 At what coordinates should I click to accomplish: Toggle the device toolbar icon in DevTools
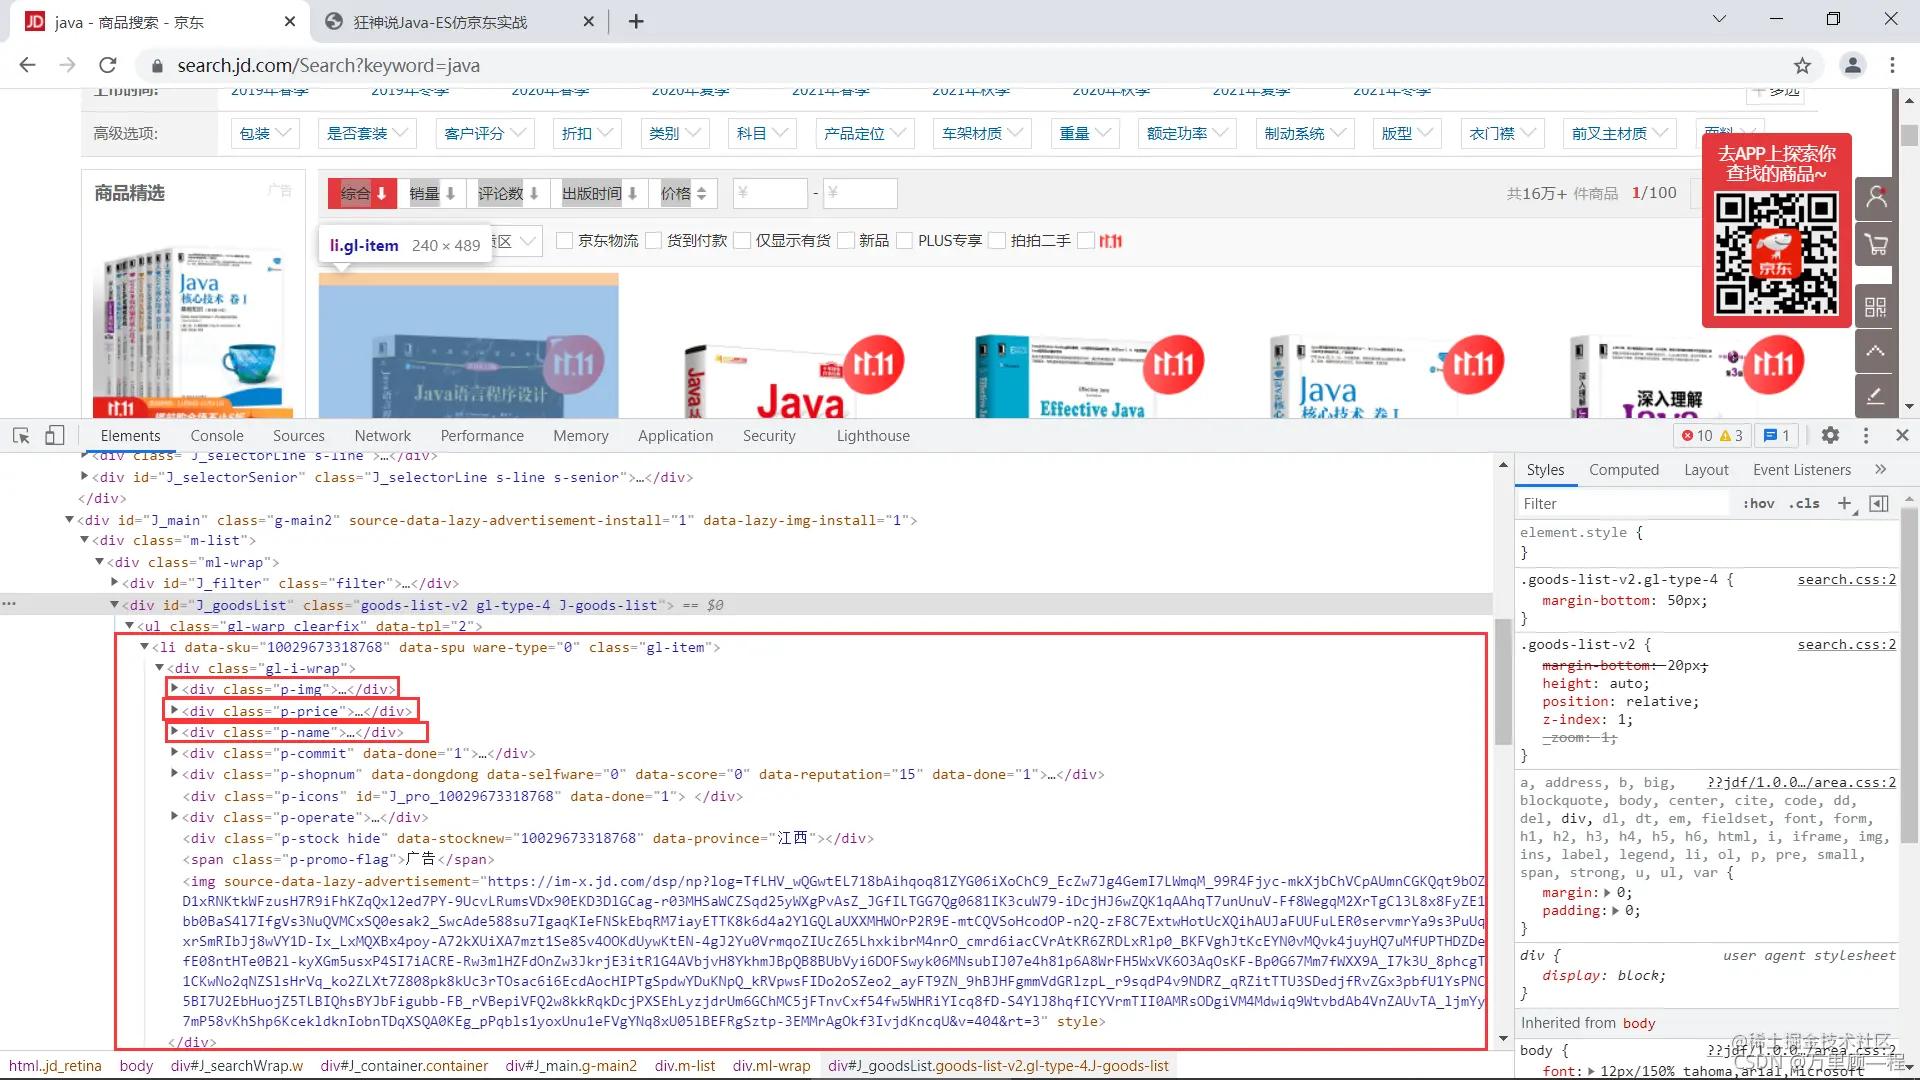tap(55, 435)
